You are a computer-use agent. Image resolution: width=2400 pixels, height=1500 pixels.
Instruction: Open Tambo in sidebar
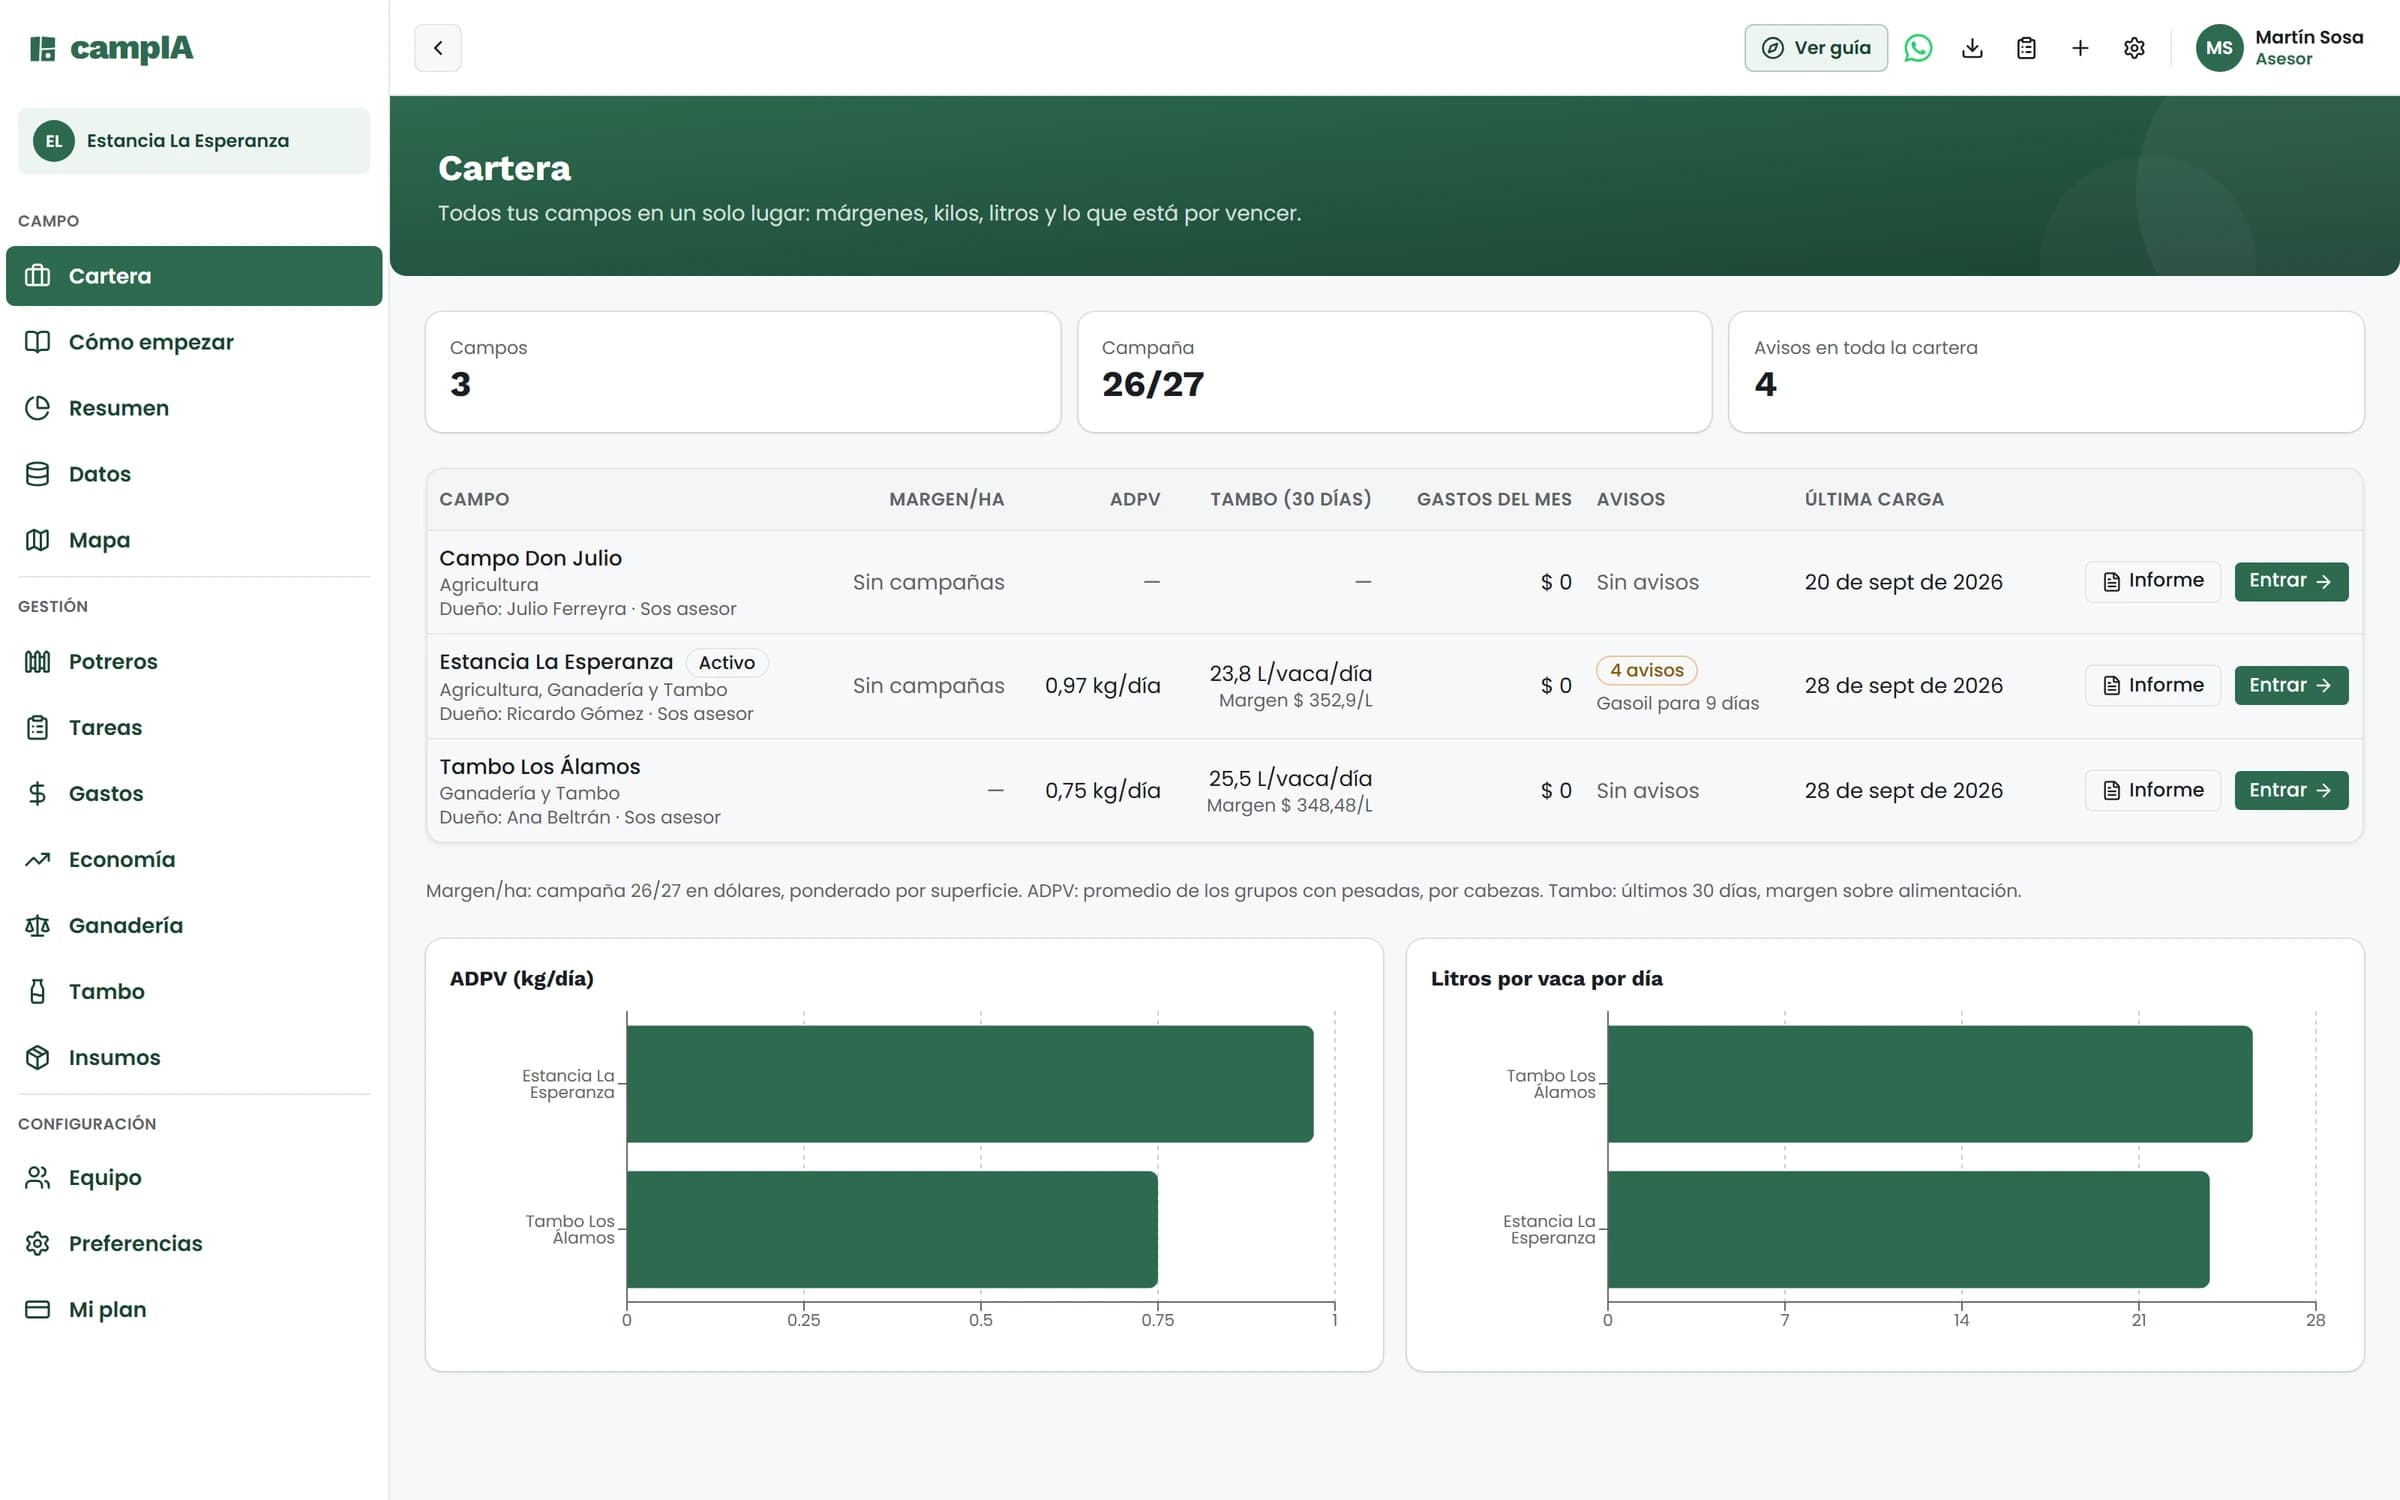[x=194, y=991]
